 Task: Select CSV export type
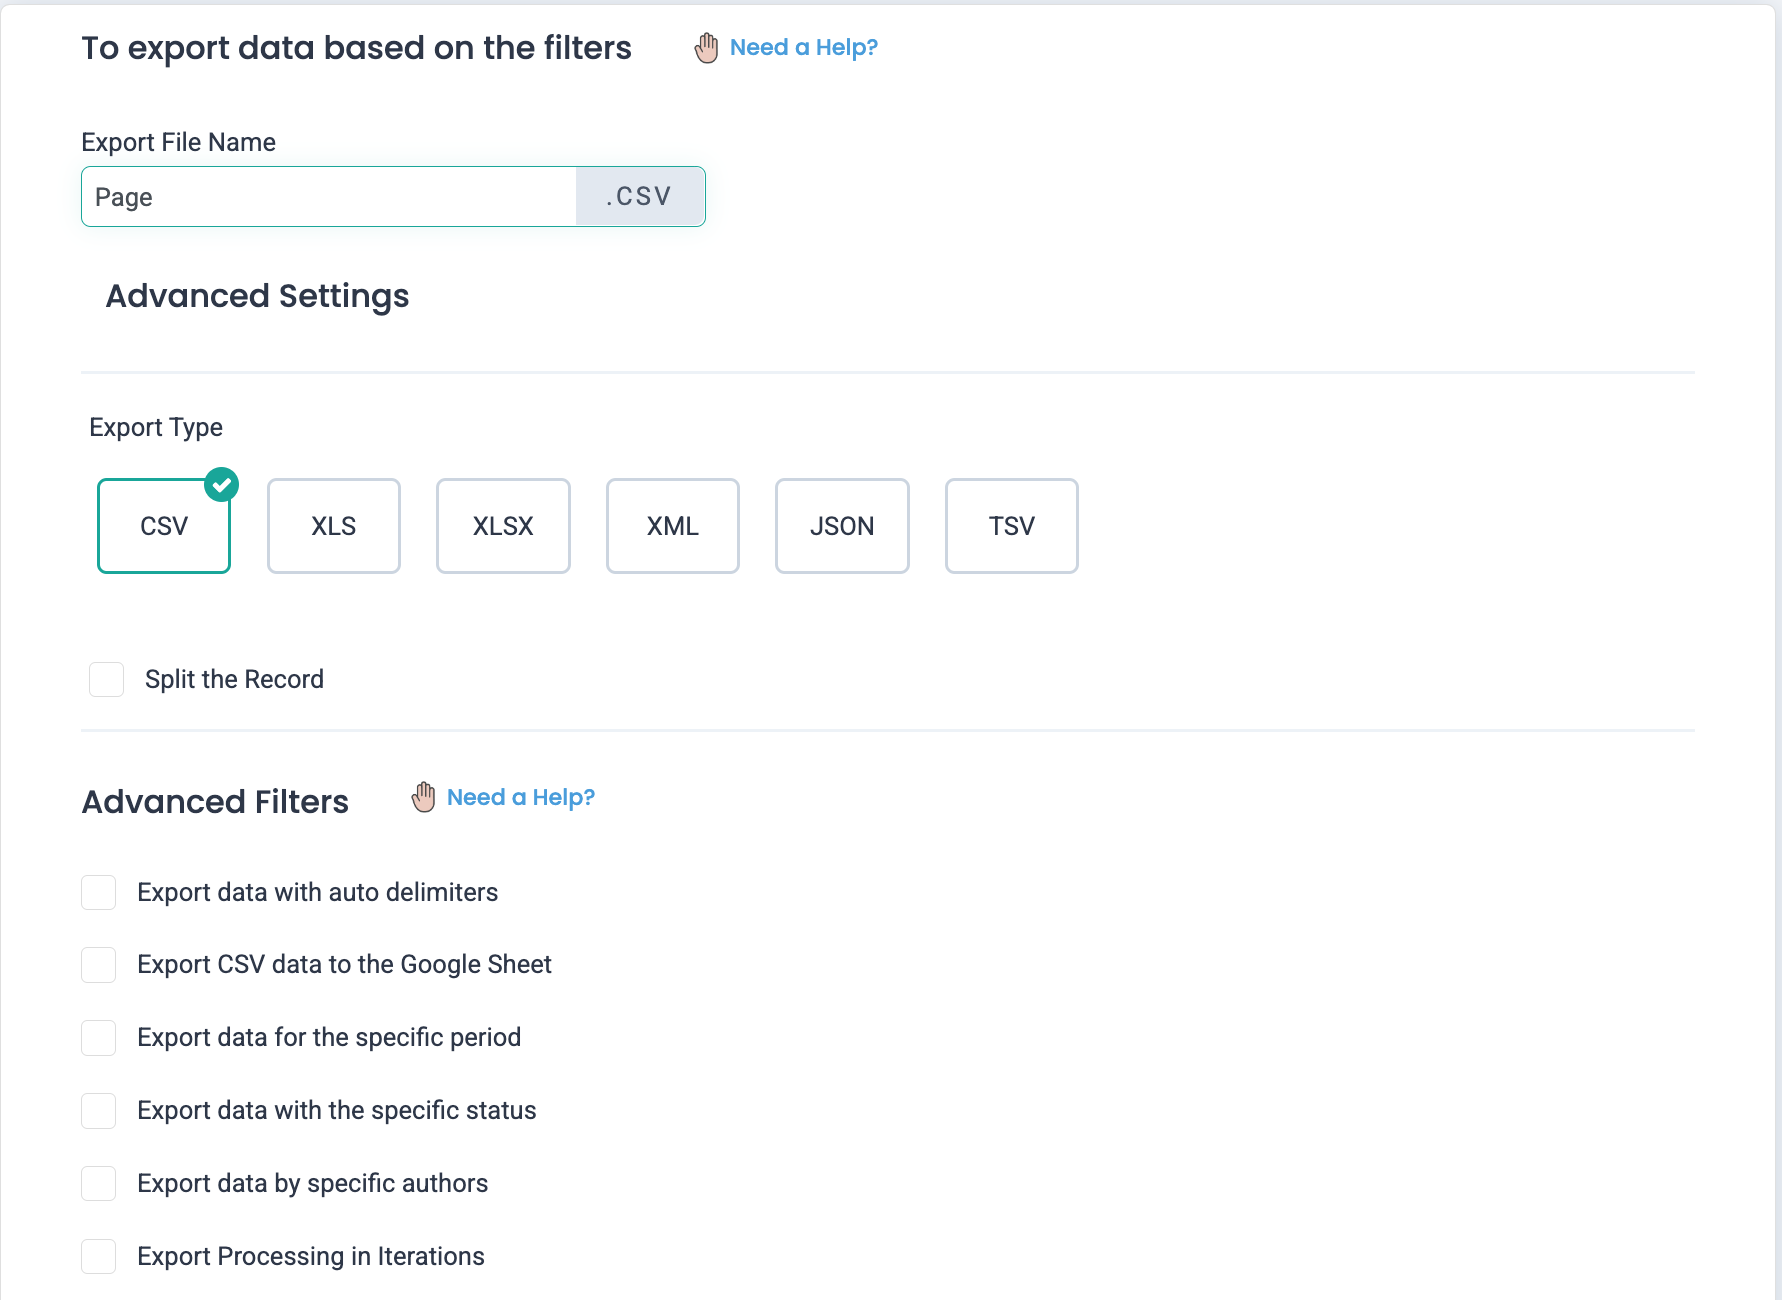click(x=164, y=526)
